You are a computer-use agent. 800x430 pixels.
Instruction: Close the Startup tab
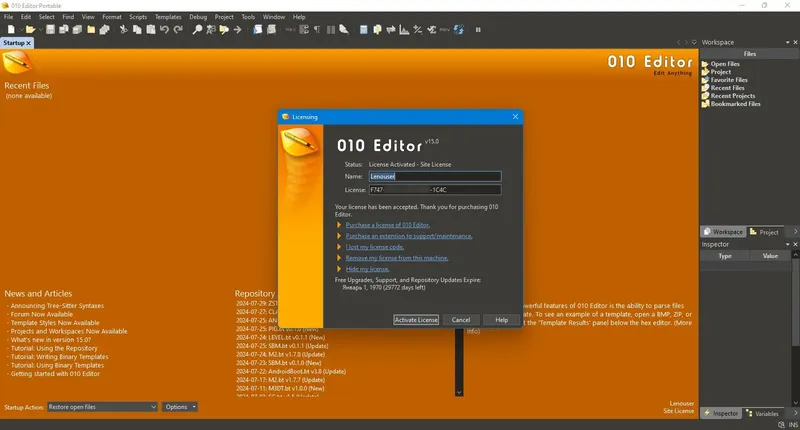(29, 43)
